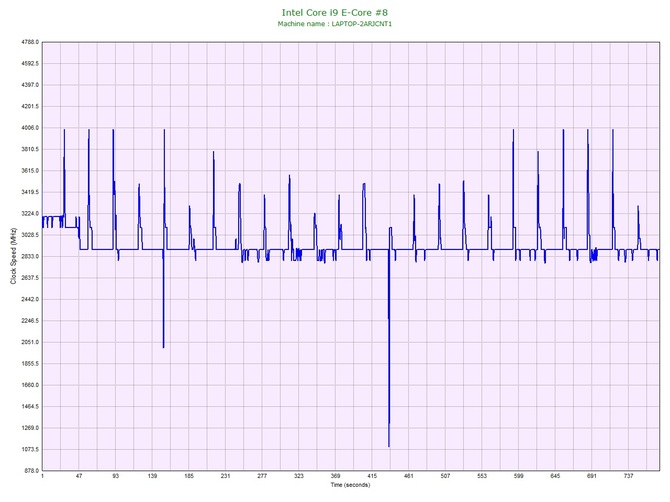Select the 4006.0 y-axis value

[x=30, y=128]
